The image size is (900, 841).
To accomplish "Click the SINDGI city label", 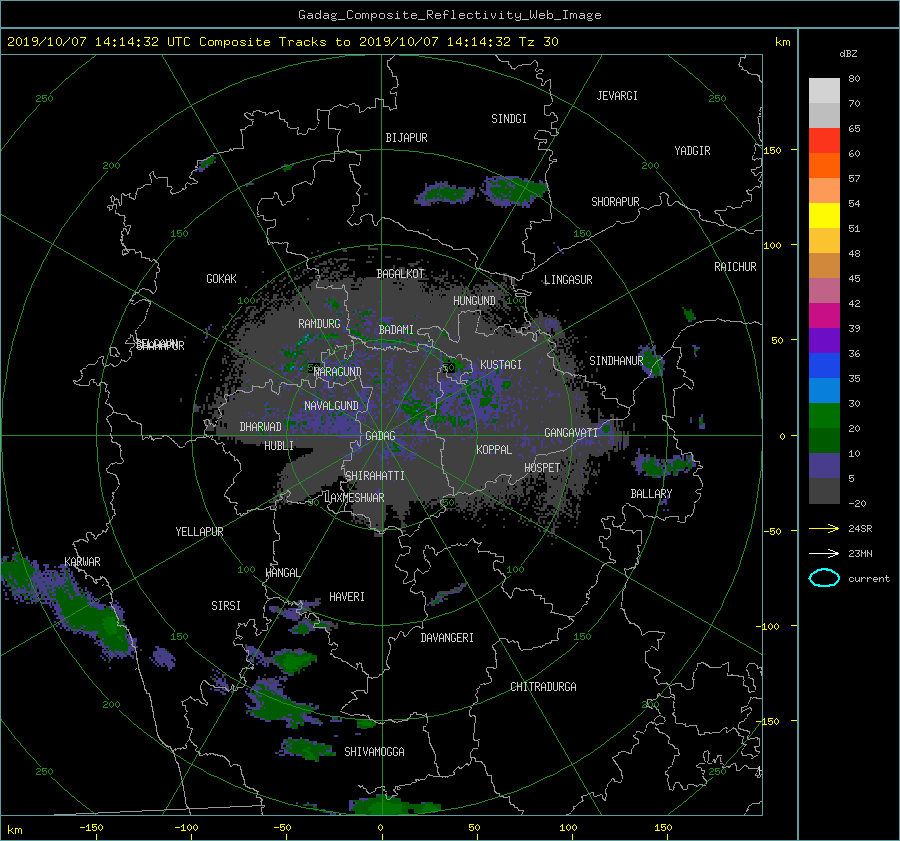I will (x=509, y=119).
